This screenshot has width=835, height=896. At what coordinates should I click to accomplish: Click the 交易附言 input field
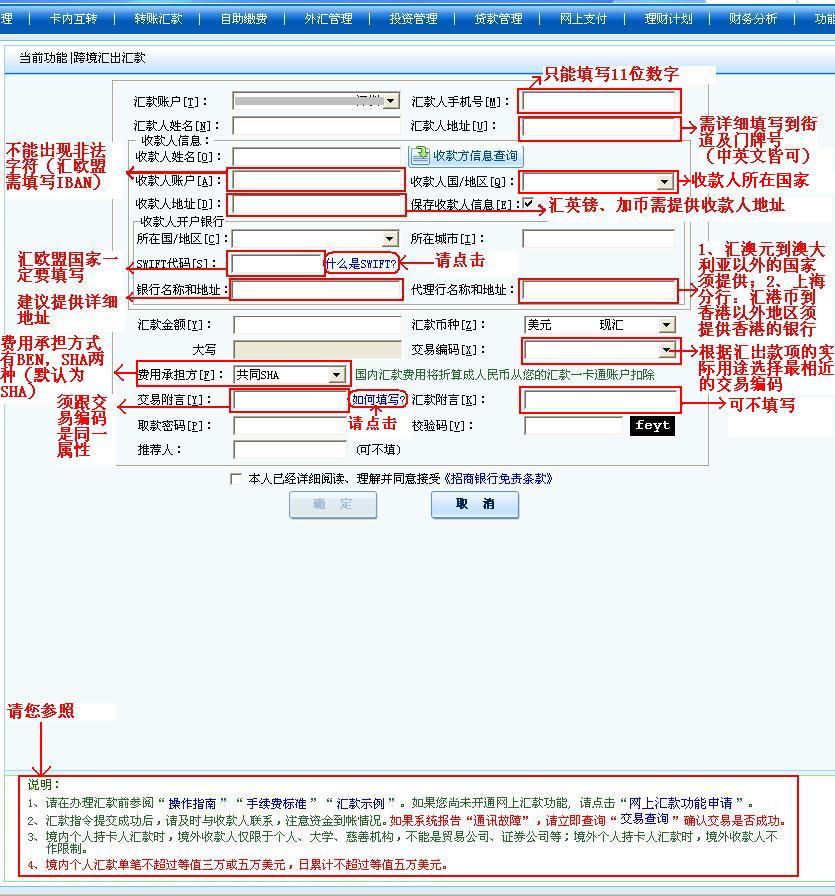click(290, 400)
